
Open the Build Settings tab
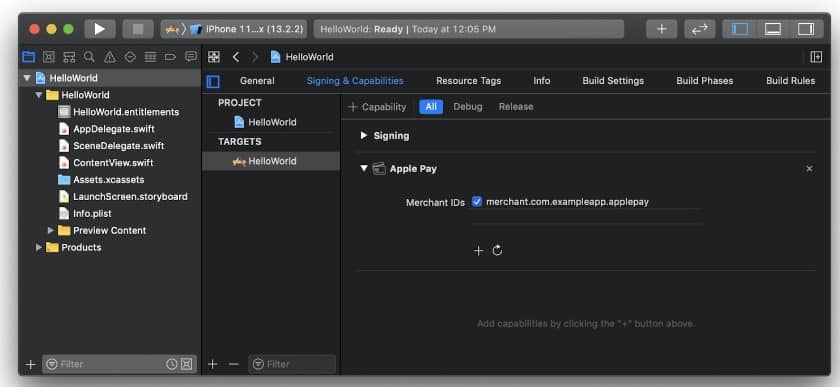tap(613, 81)
